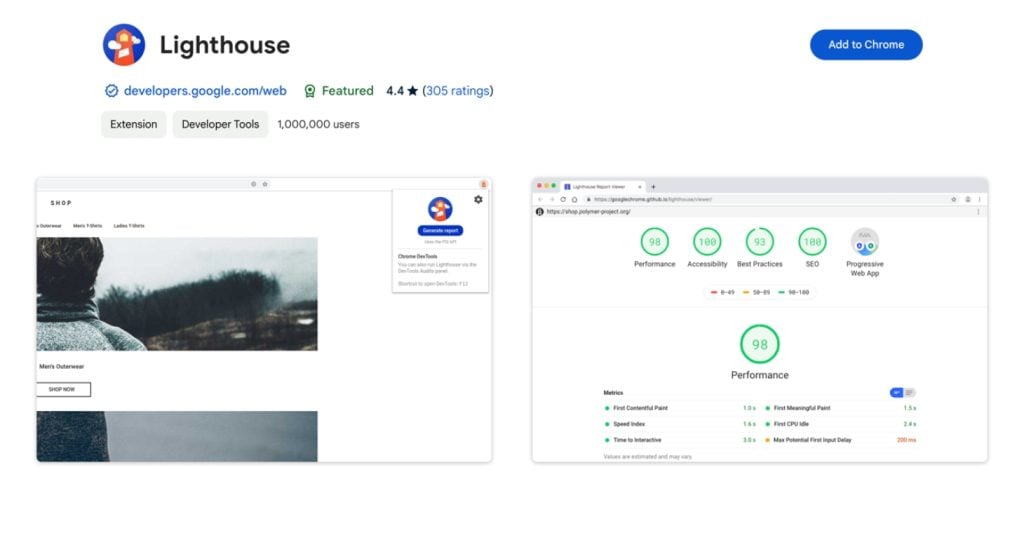Click the Ladies T-Shirts tab in shop screenshot
This screenshot has width=1024, height=533.
pos(129,226)
